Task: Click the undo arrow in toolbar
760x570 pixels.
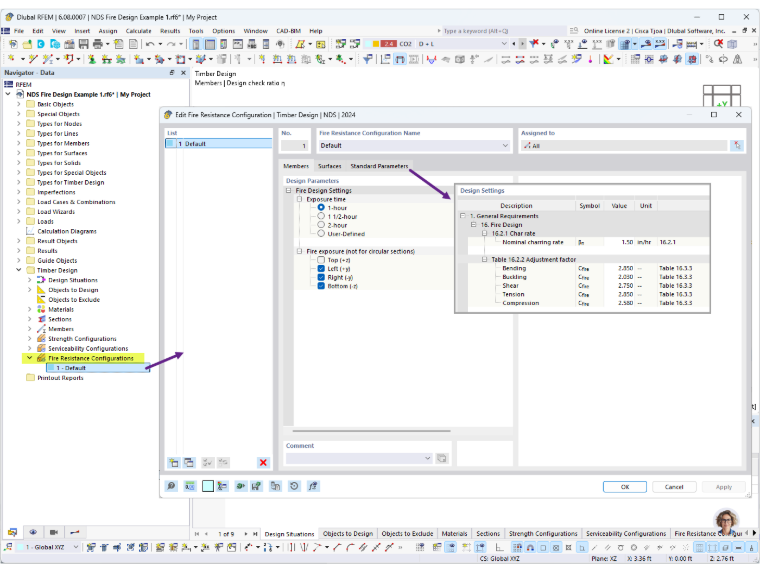Action: point(150,44)
